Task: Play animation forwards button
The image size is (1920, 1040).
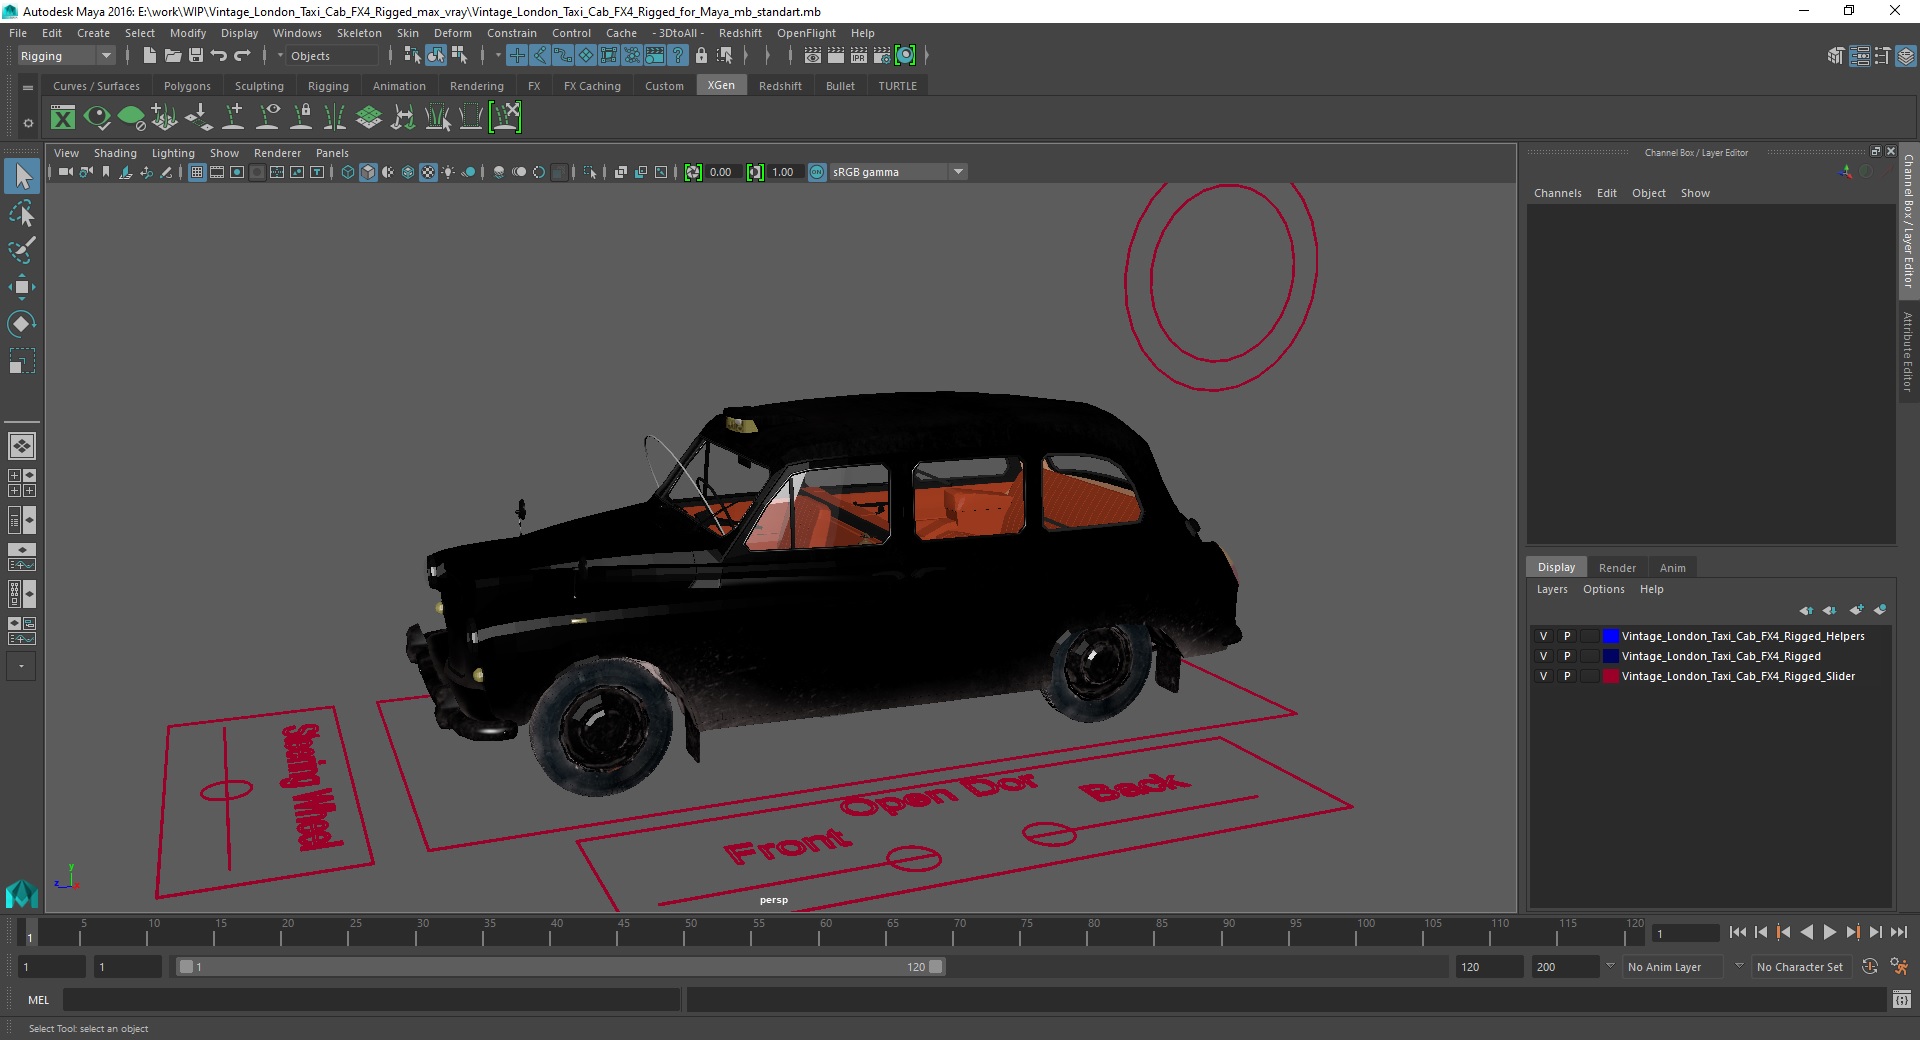Action: pos(1829,932)
